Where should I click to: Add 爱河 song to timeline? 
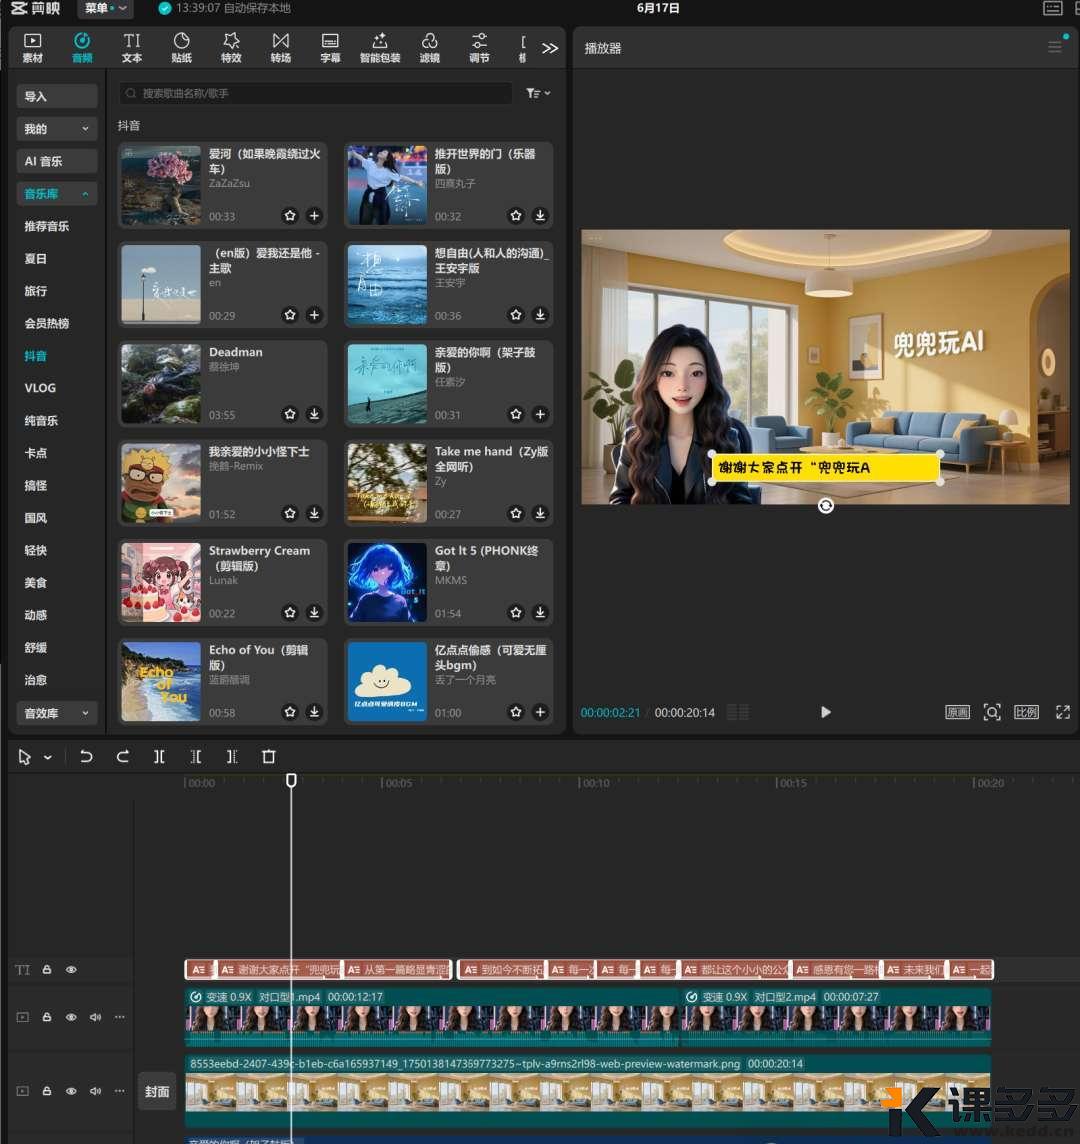314,216
